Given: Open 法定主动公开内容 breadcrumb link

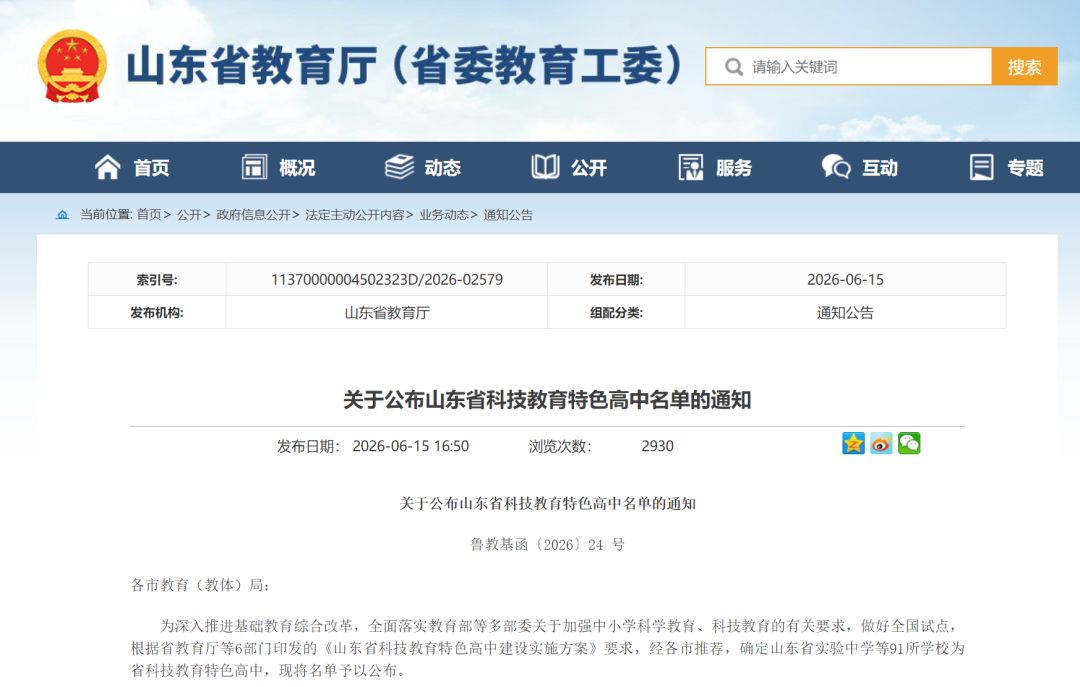Looking at the screenshot, I should [x=355, y=215].
